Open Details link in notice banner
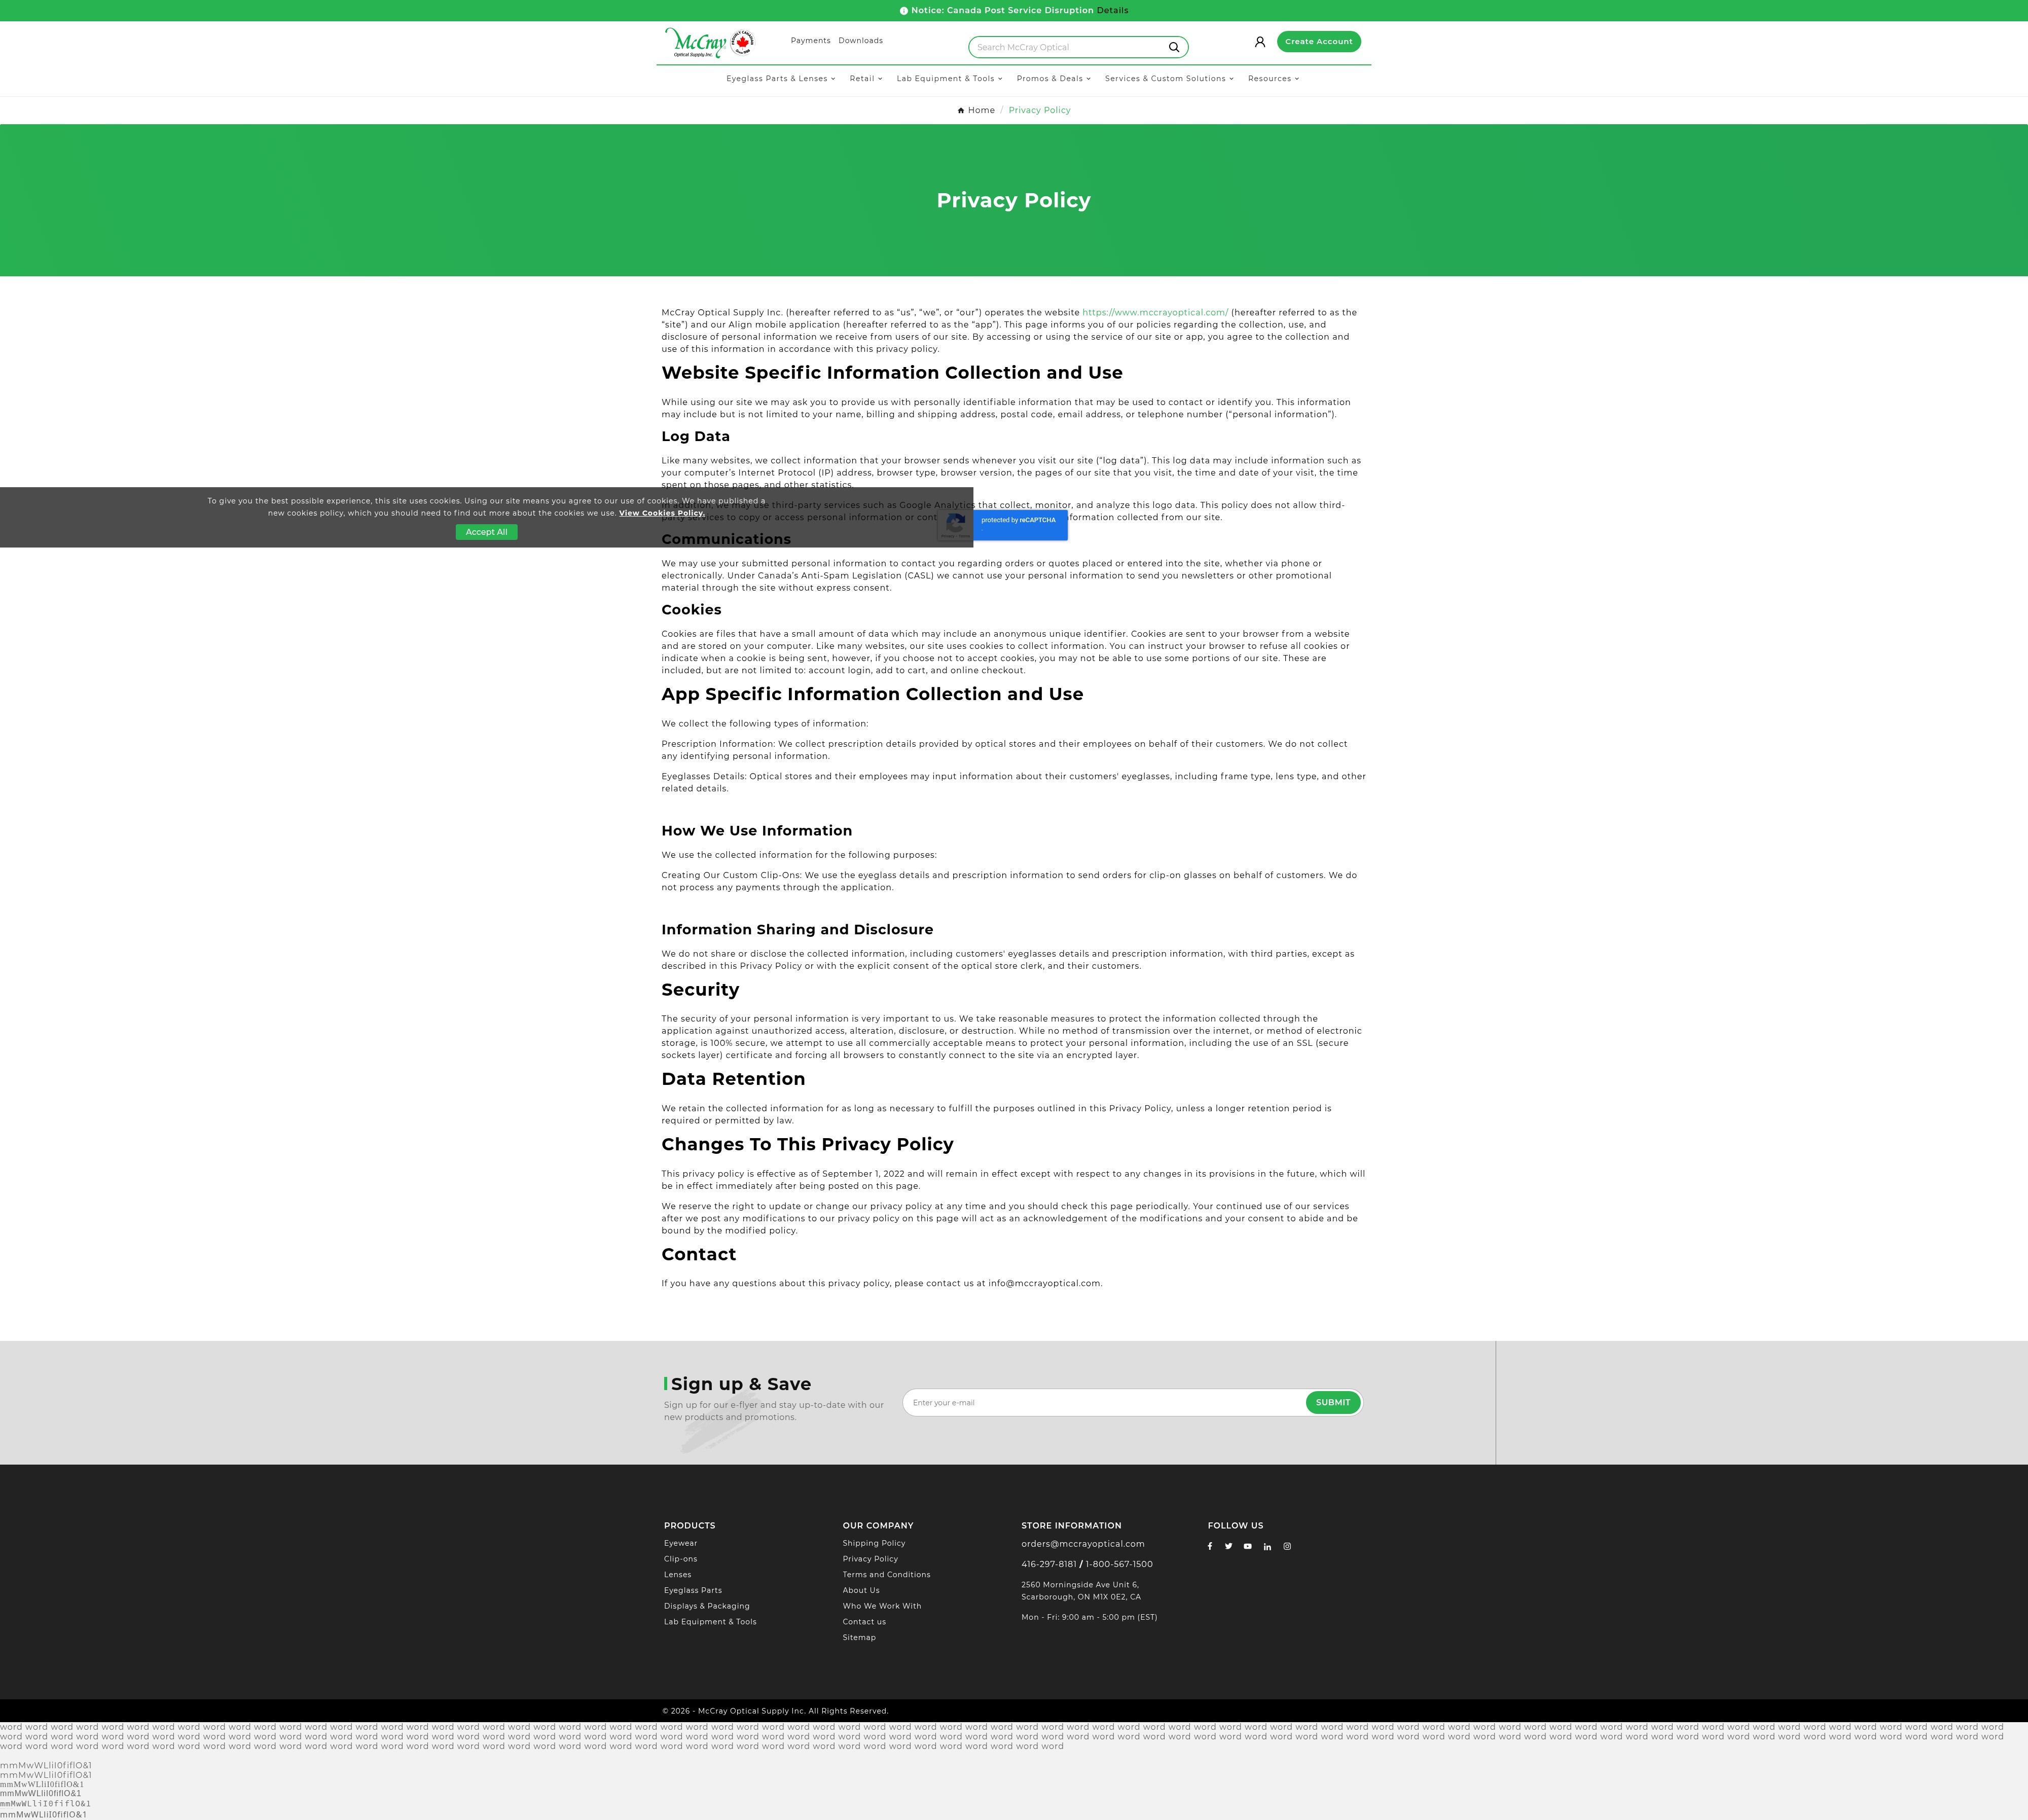Viewport: 2028px width, 1820px height. (x=1112, y=11)
